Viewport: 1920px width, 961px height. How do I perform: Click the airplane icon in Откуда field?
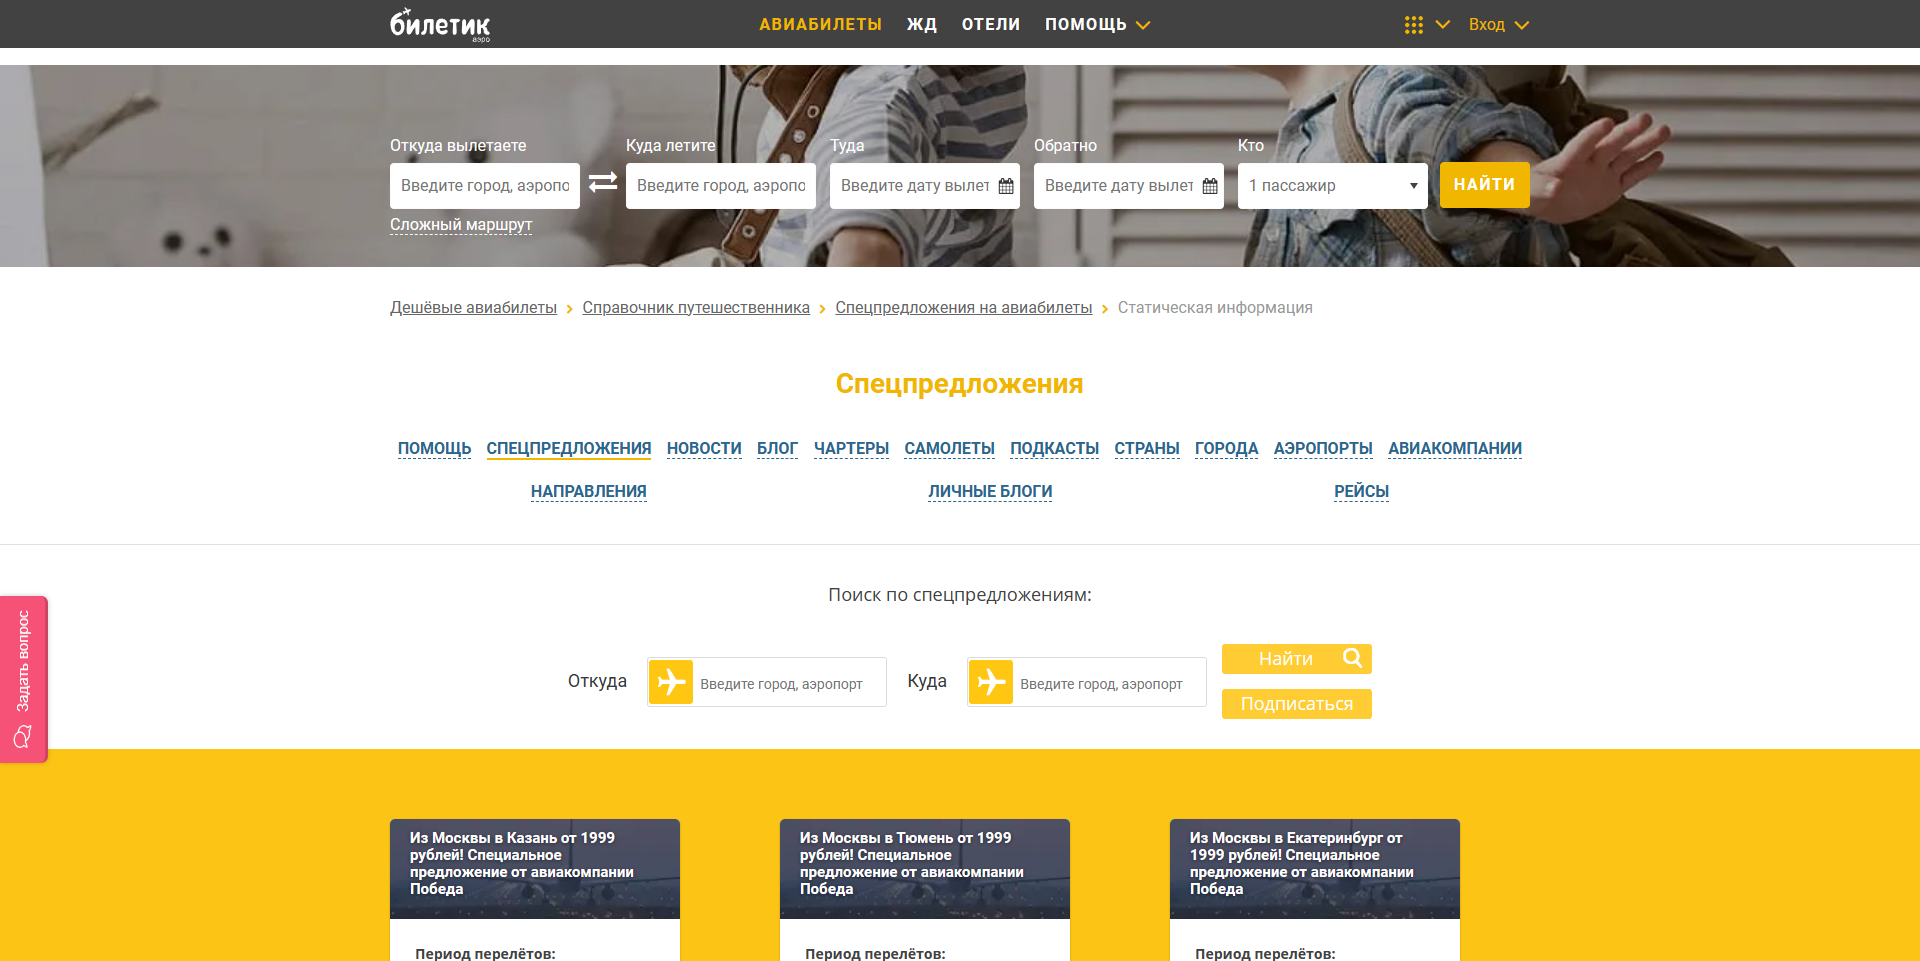pos(672,681)
